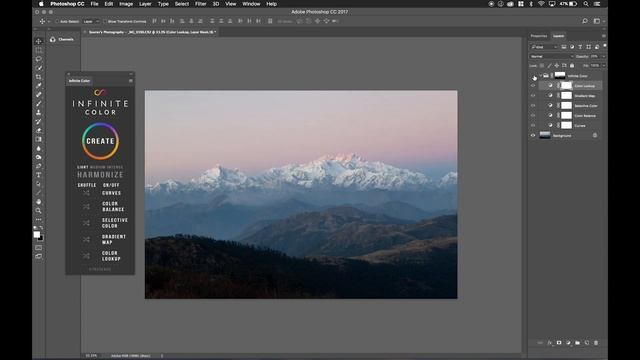Enable the Auto-Select checkbox
This screenshot has height=360, width=640.
click(x=58, y=21)
